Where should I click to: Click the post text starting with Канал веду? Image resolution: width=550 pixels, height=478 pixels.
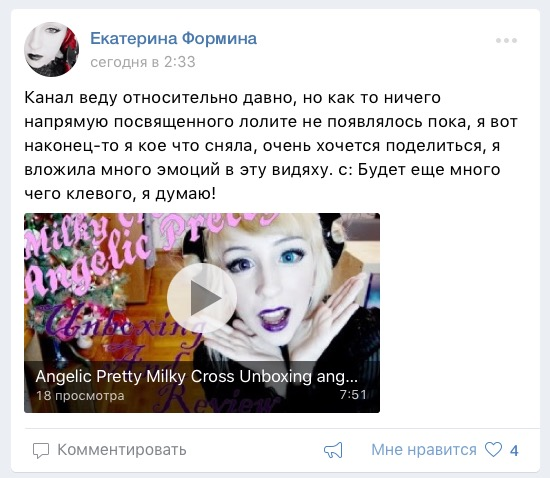(270, 145)
